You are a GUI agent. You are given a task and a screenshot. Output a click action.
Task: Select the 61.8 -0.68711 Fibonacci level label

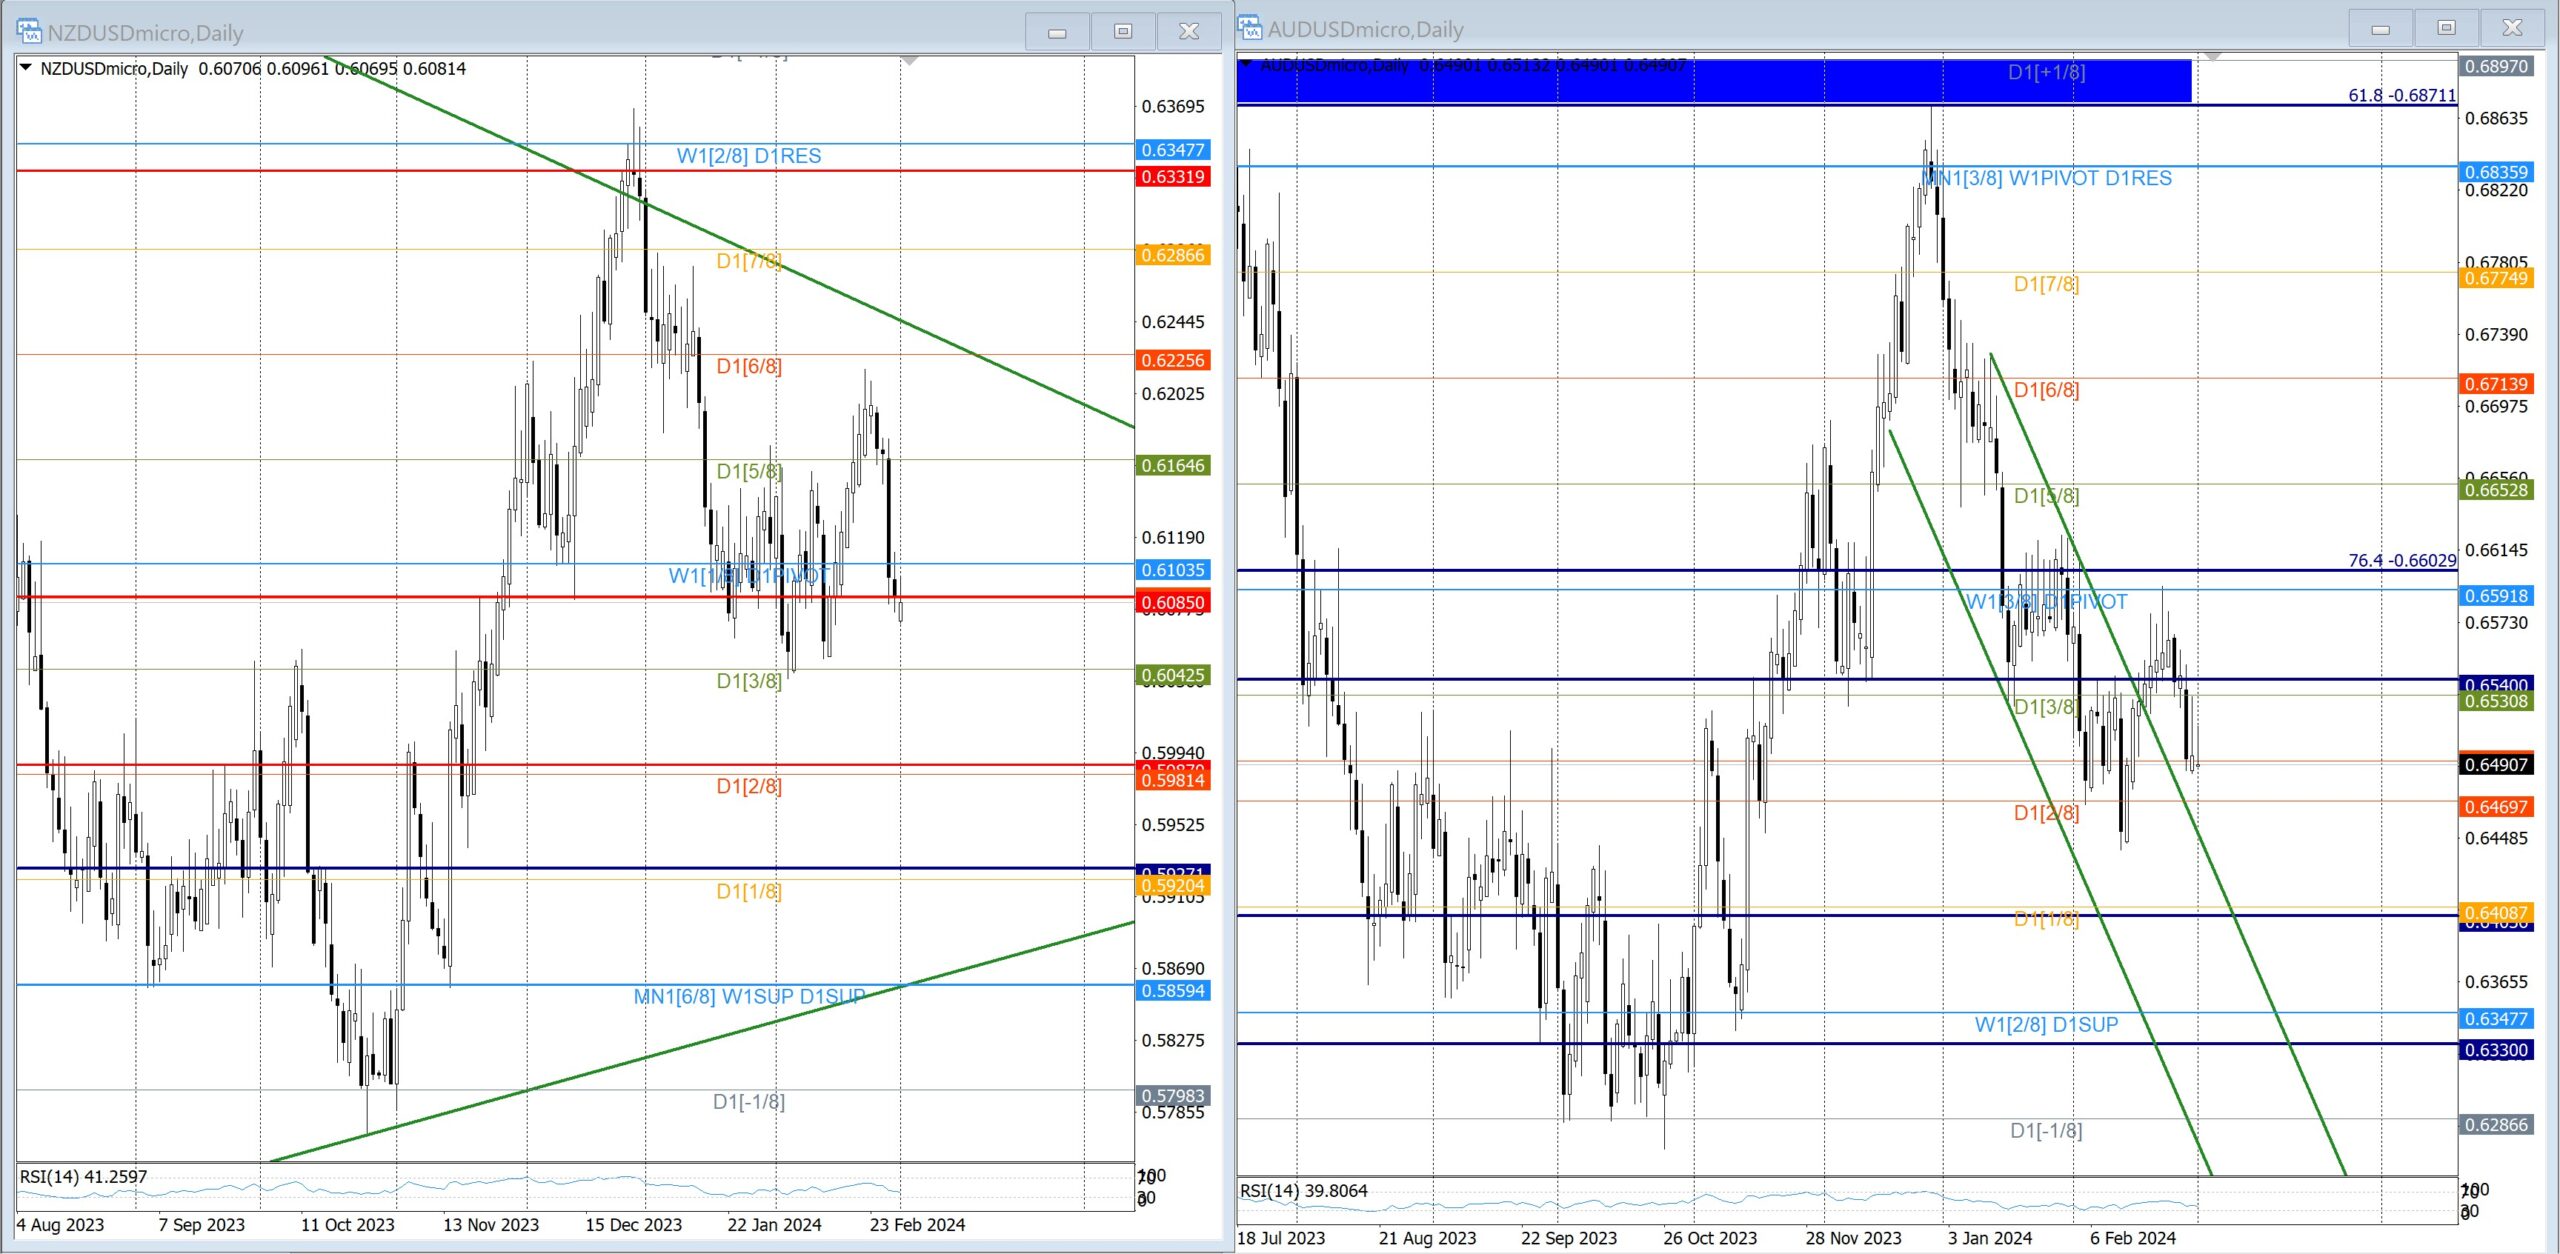coord(2401,95)
